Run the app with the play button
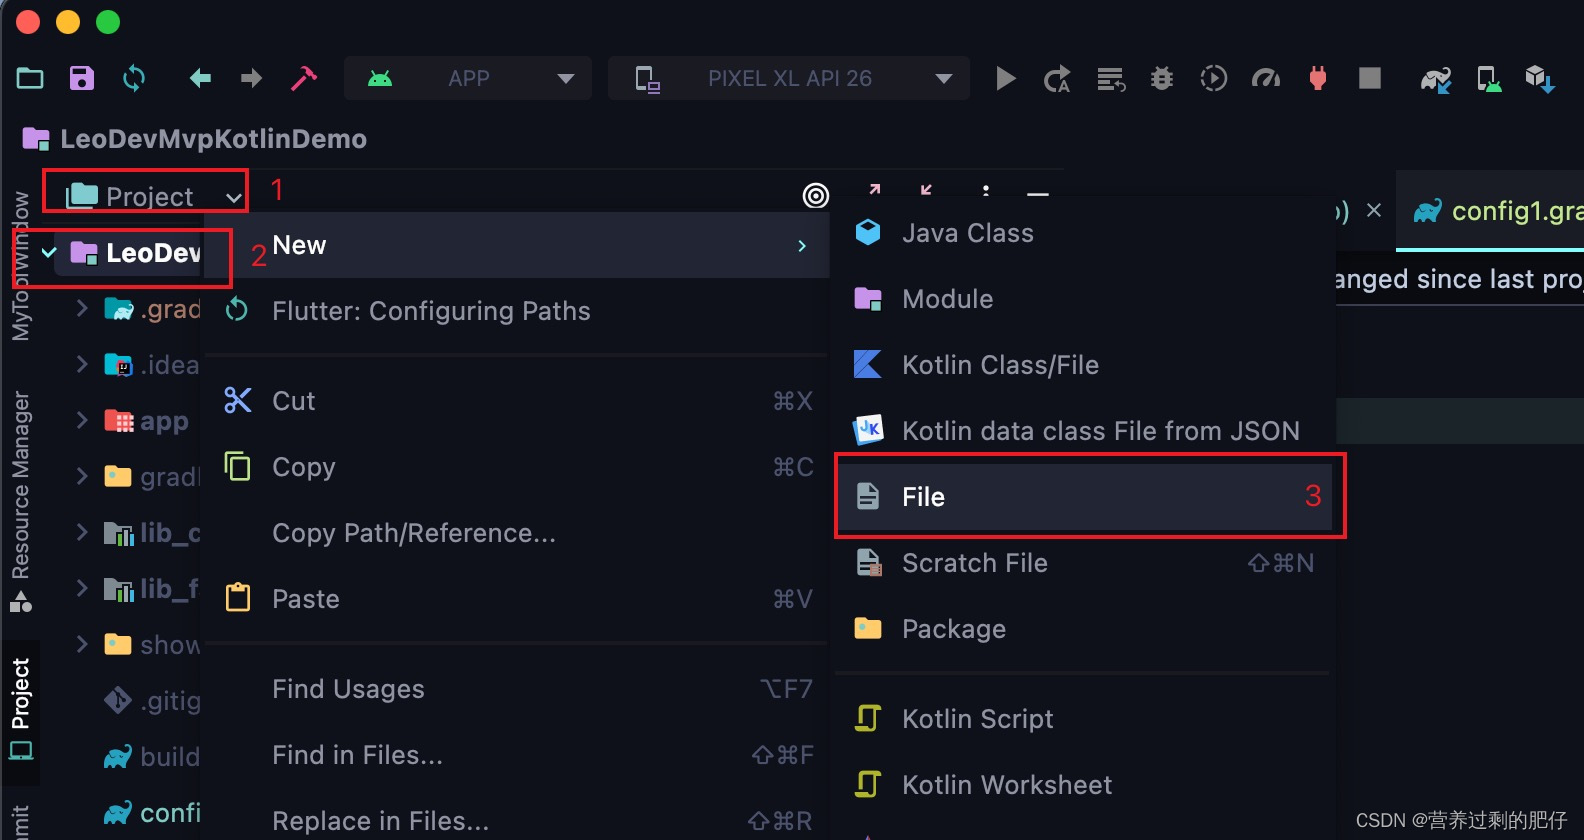Screen dimensions: 1584x840 (1006, 78)
